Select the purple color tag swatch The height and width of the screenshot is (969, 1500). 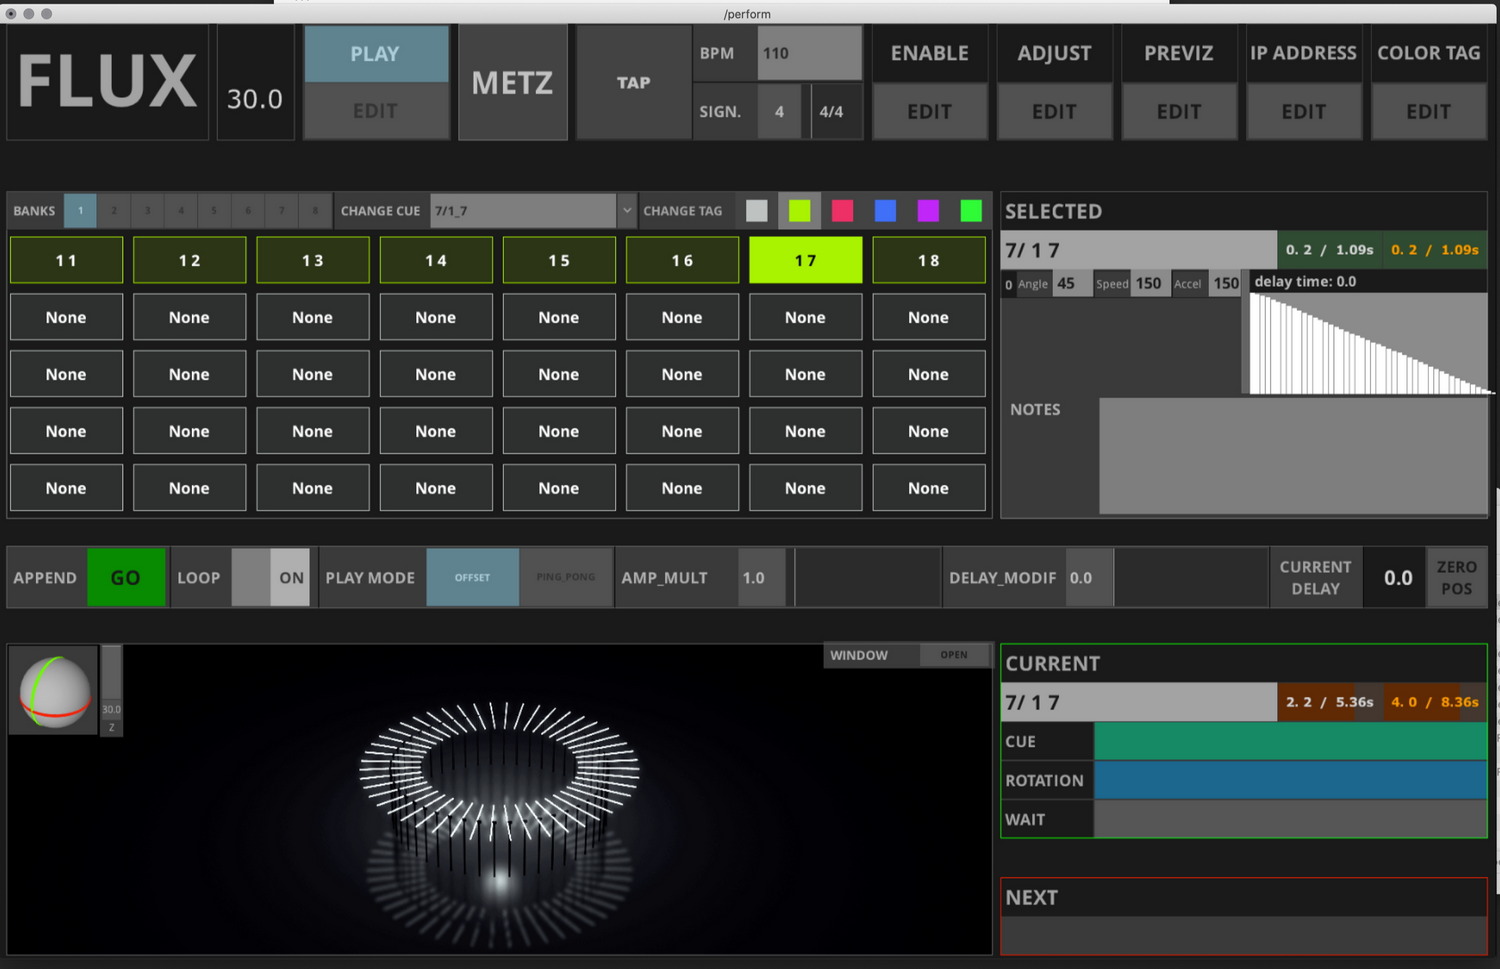pos(928,211)
